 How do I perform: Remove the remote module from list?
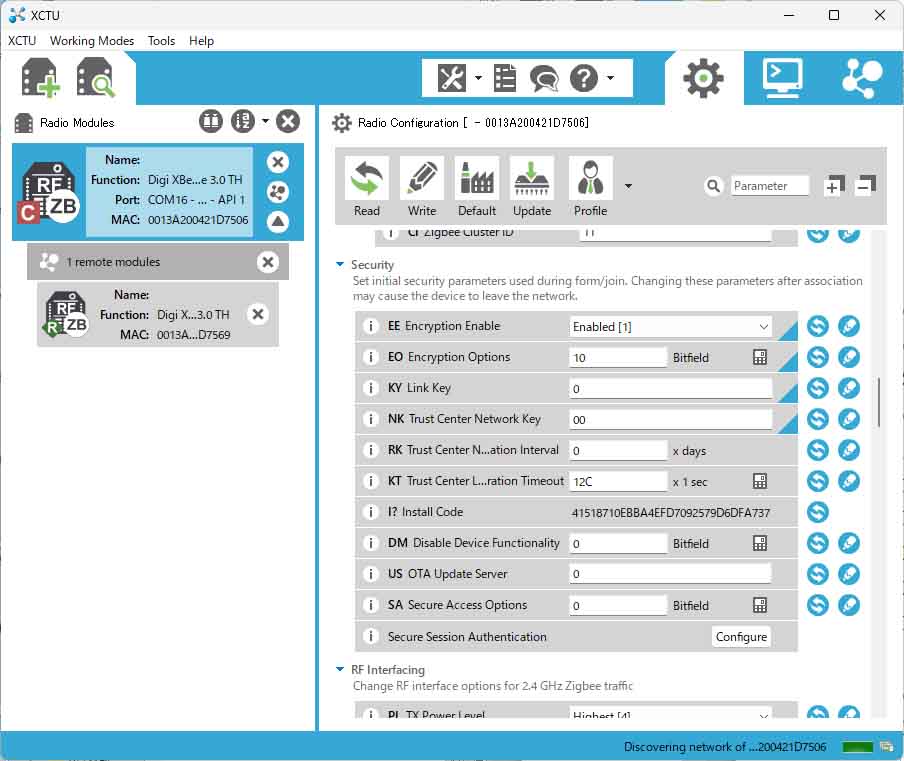pyautogui.click(x=258, y=314)
